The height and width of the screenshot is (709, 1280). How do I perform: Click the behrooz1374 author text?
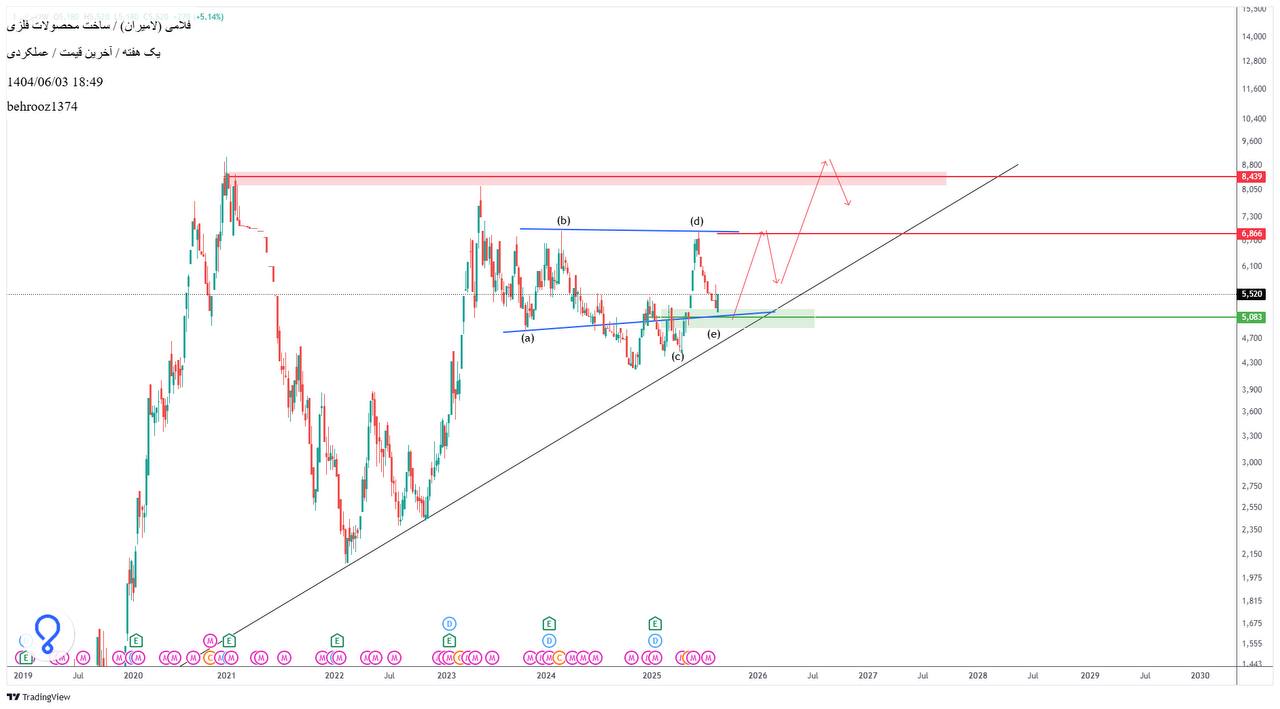pos(42,106)
